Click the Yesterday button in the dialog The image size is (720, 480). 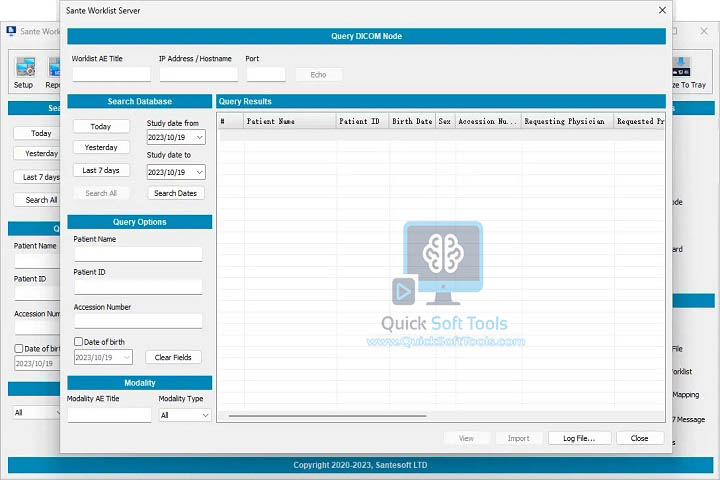click(101, 147)
